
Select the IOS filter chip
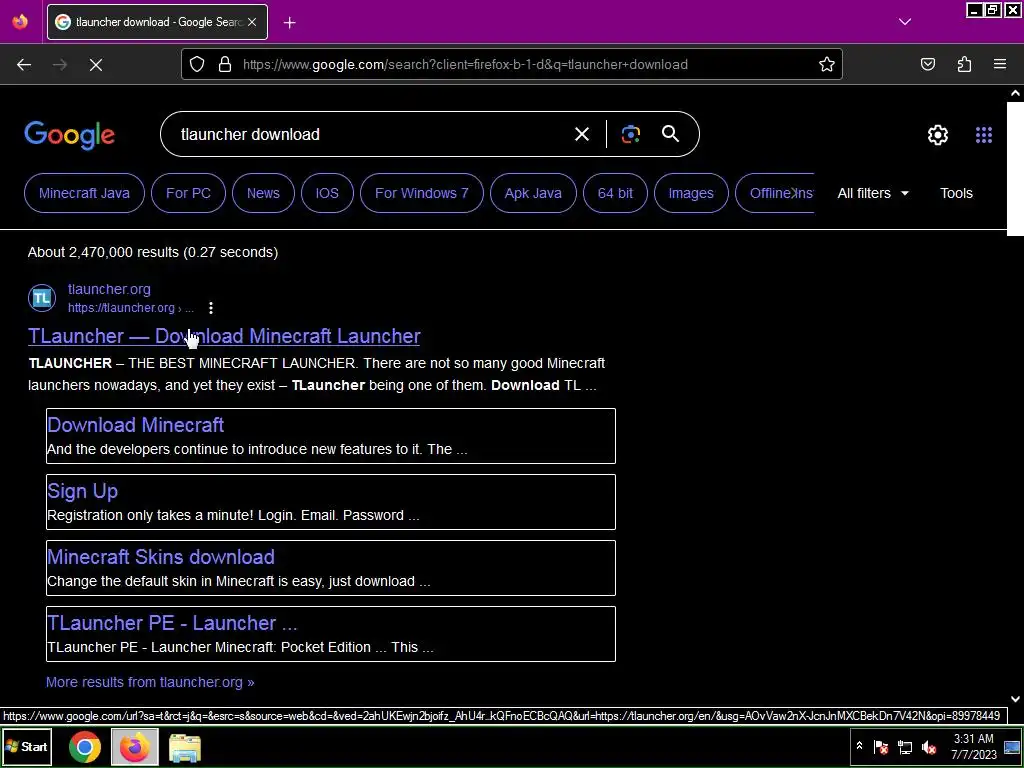(327, 193)
